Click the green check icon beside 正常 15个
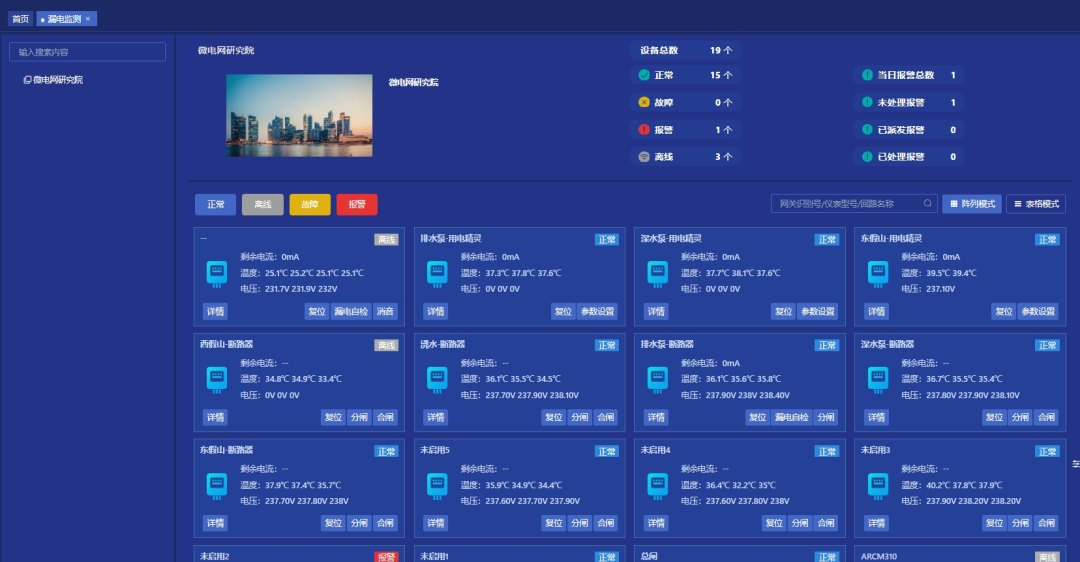The height and width of the screenshot is (562, 1080). 644,75
